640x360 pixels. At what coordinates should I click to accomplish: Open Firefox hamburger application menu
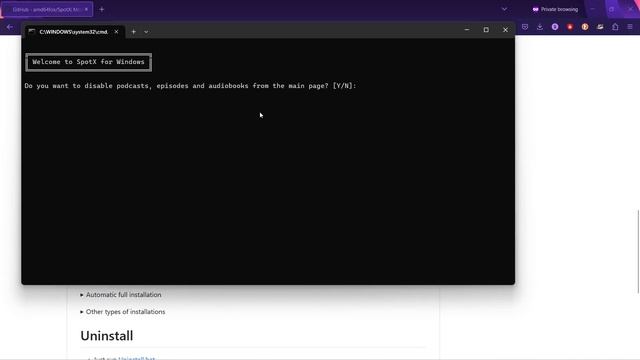click(630, 27)
